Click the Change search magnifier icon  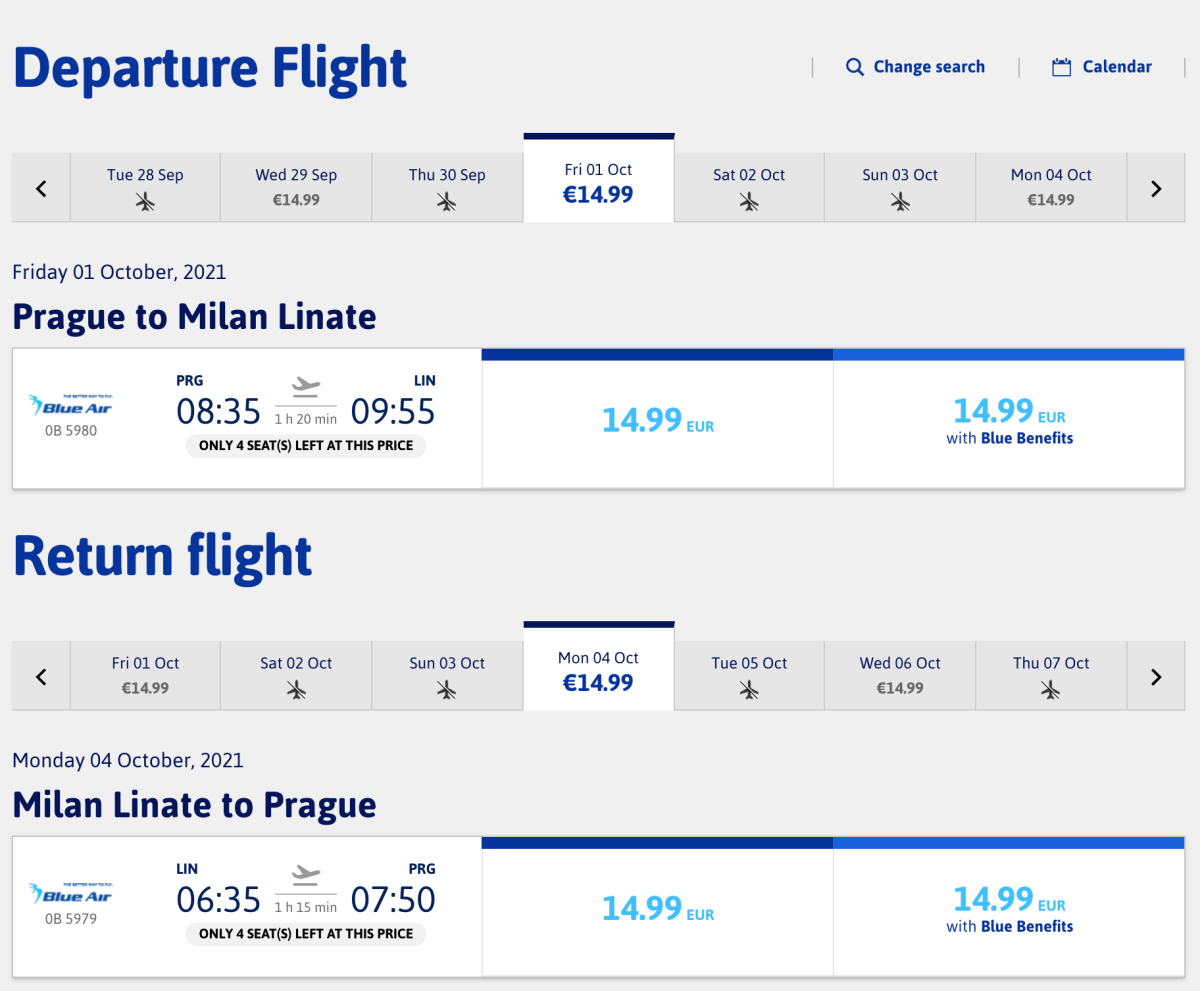click(x=854, y=67)
